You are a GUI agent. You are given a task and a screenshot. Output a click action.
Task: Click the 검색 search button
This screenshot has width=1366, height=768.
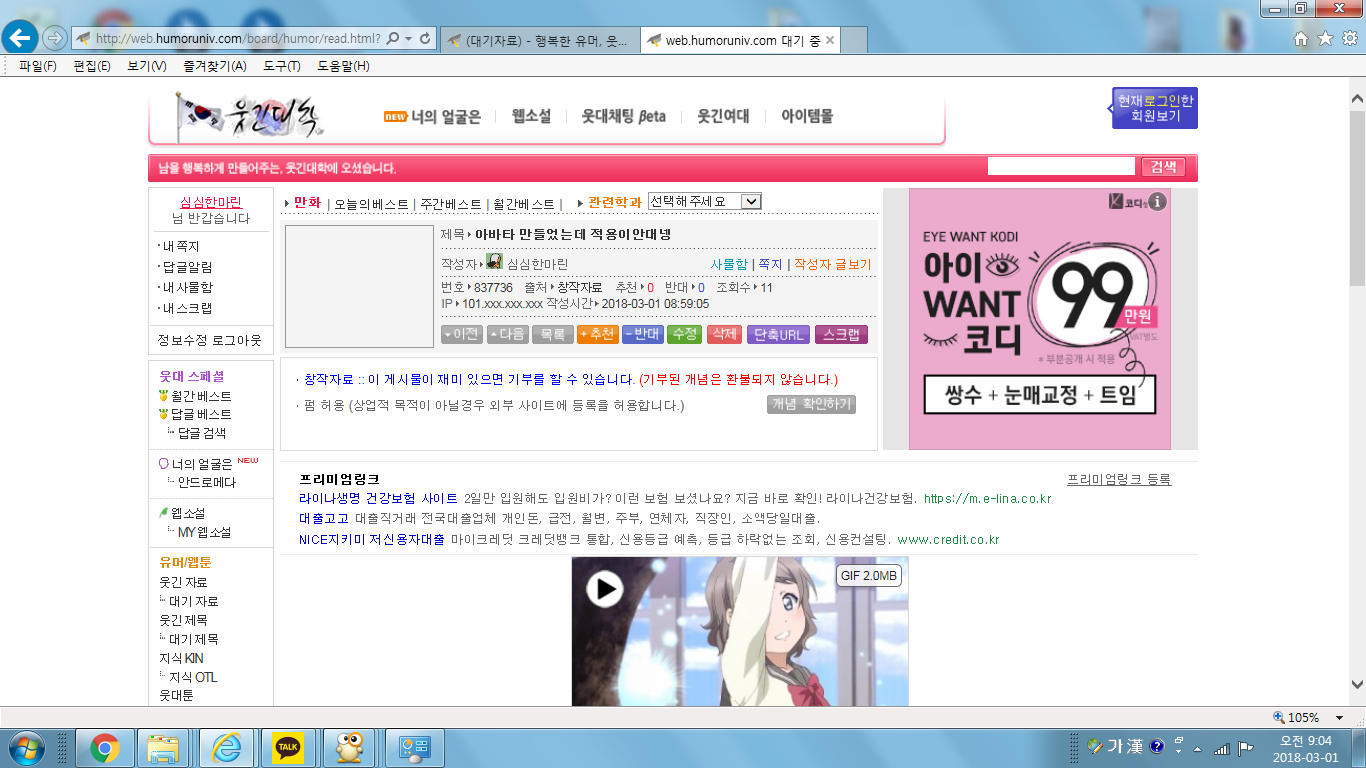(x=1163, y=167)
